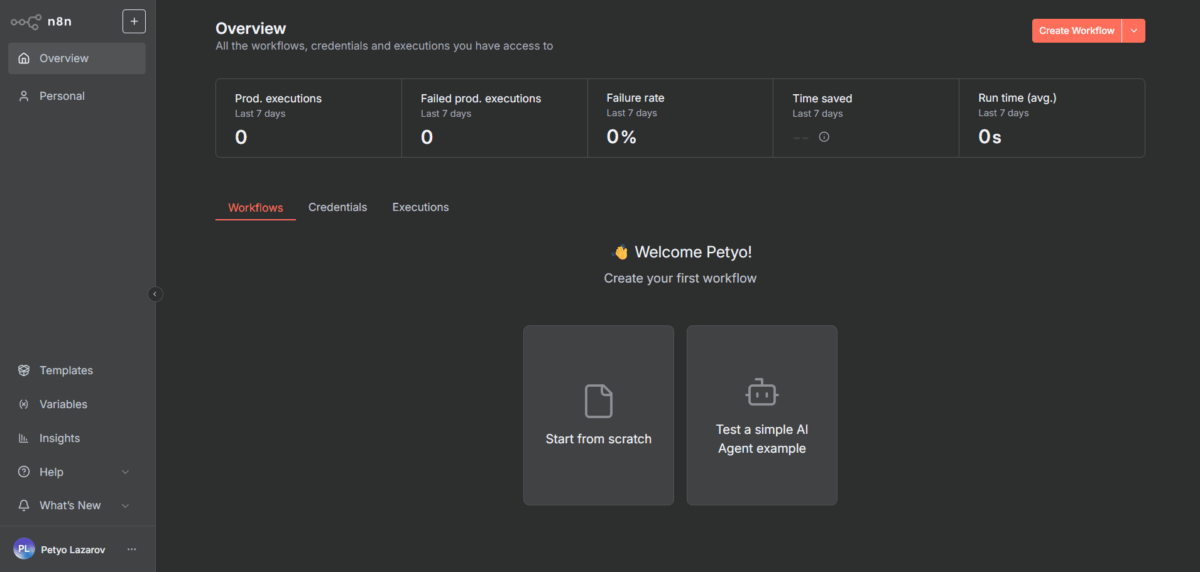
Task: Click the blank document icon in Start from scratch
Action: coord(598,401)
